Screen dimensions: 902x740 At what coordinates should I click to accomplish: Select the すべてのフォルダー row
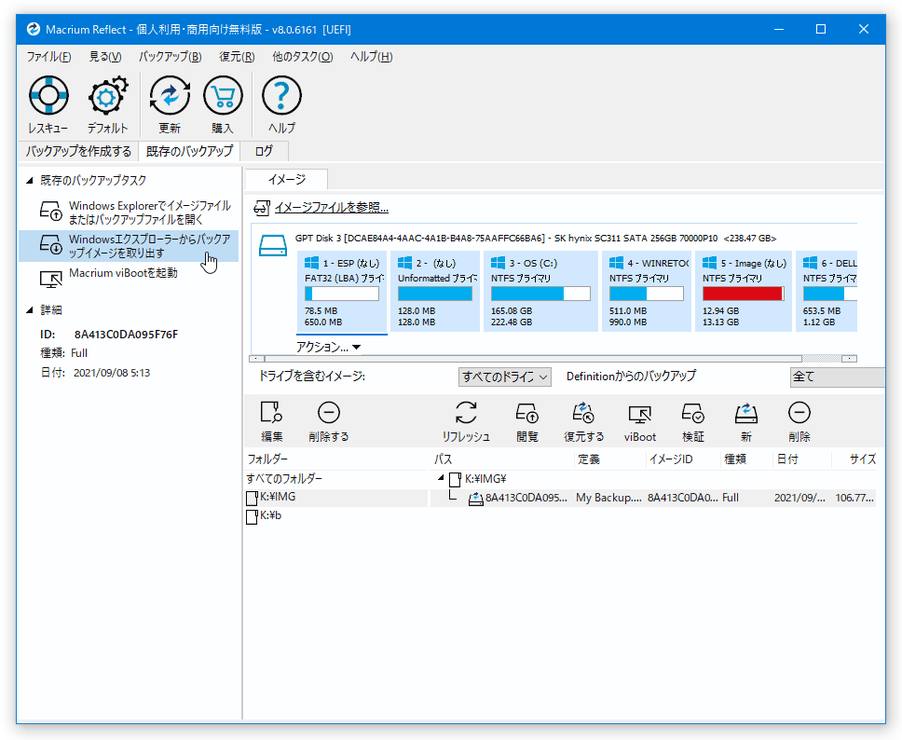pyautogui.click(x=337, y=479)
